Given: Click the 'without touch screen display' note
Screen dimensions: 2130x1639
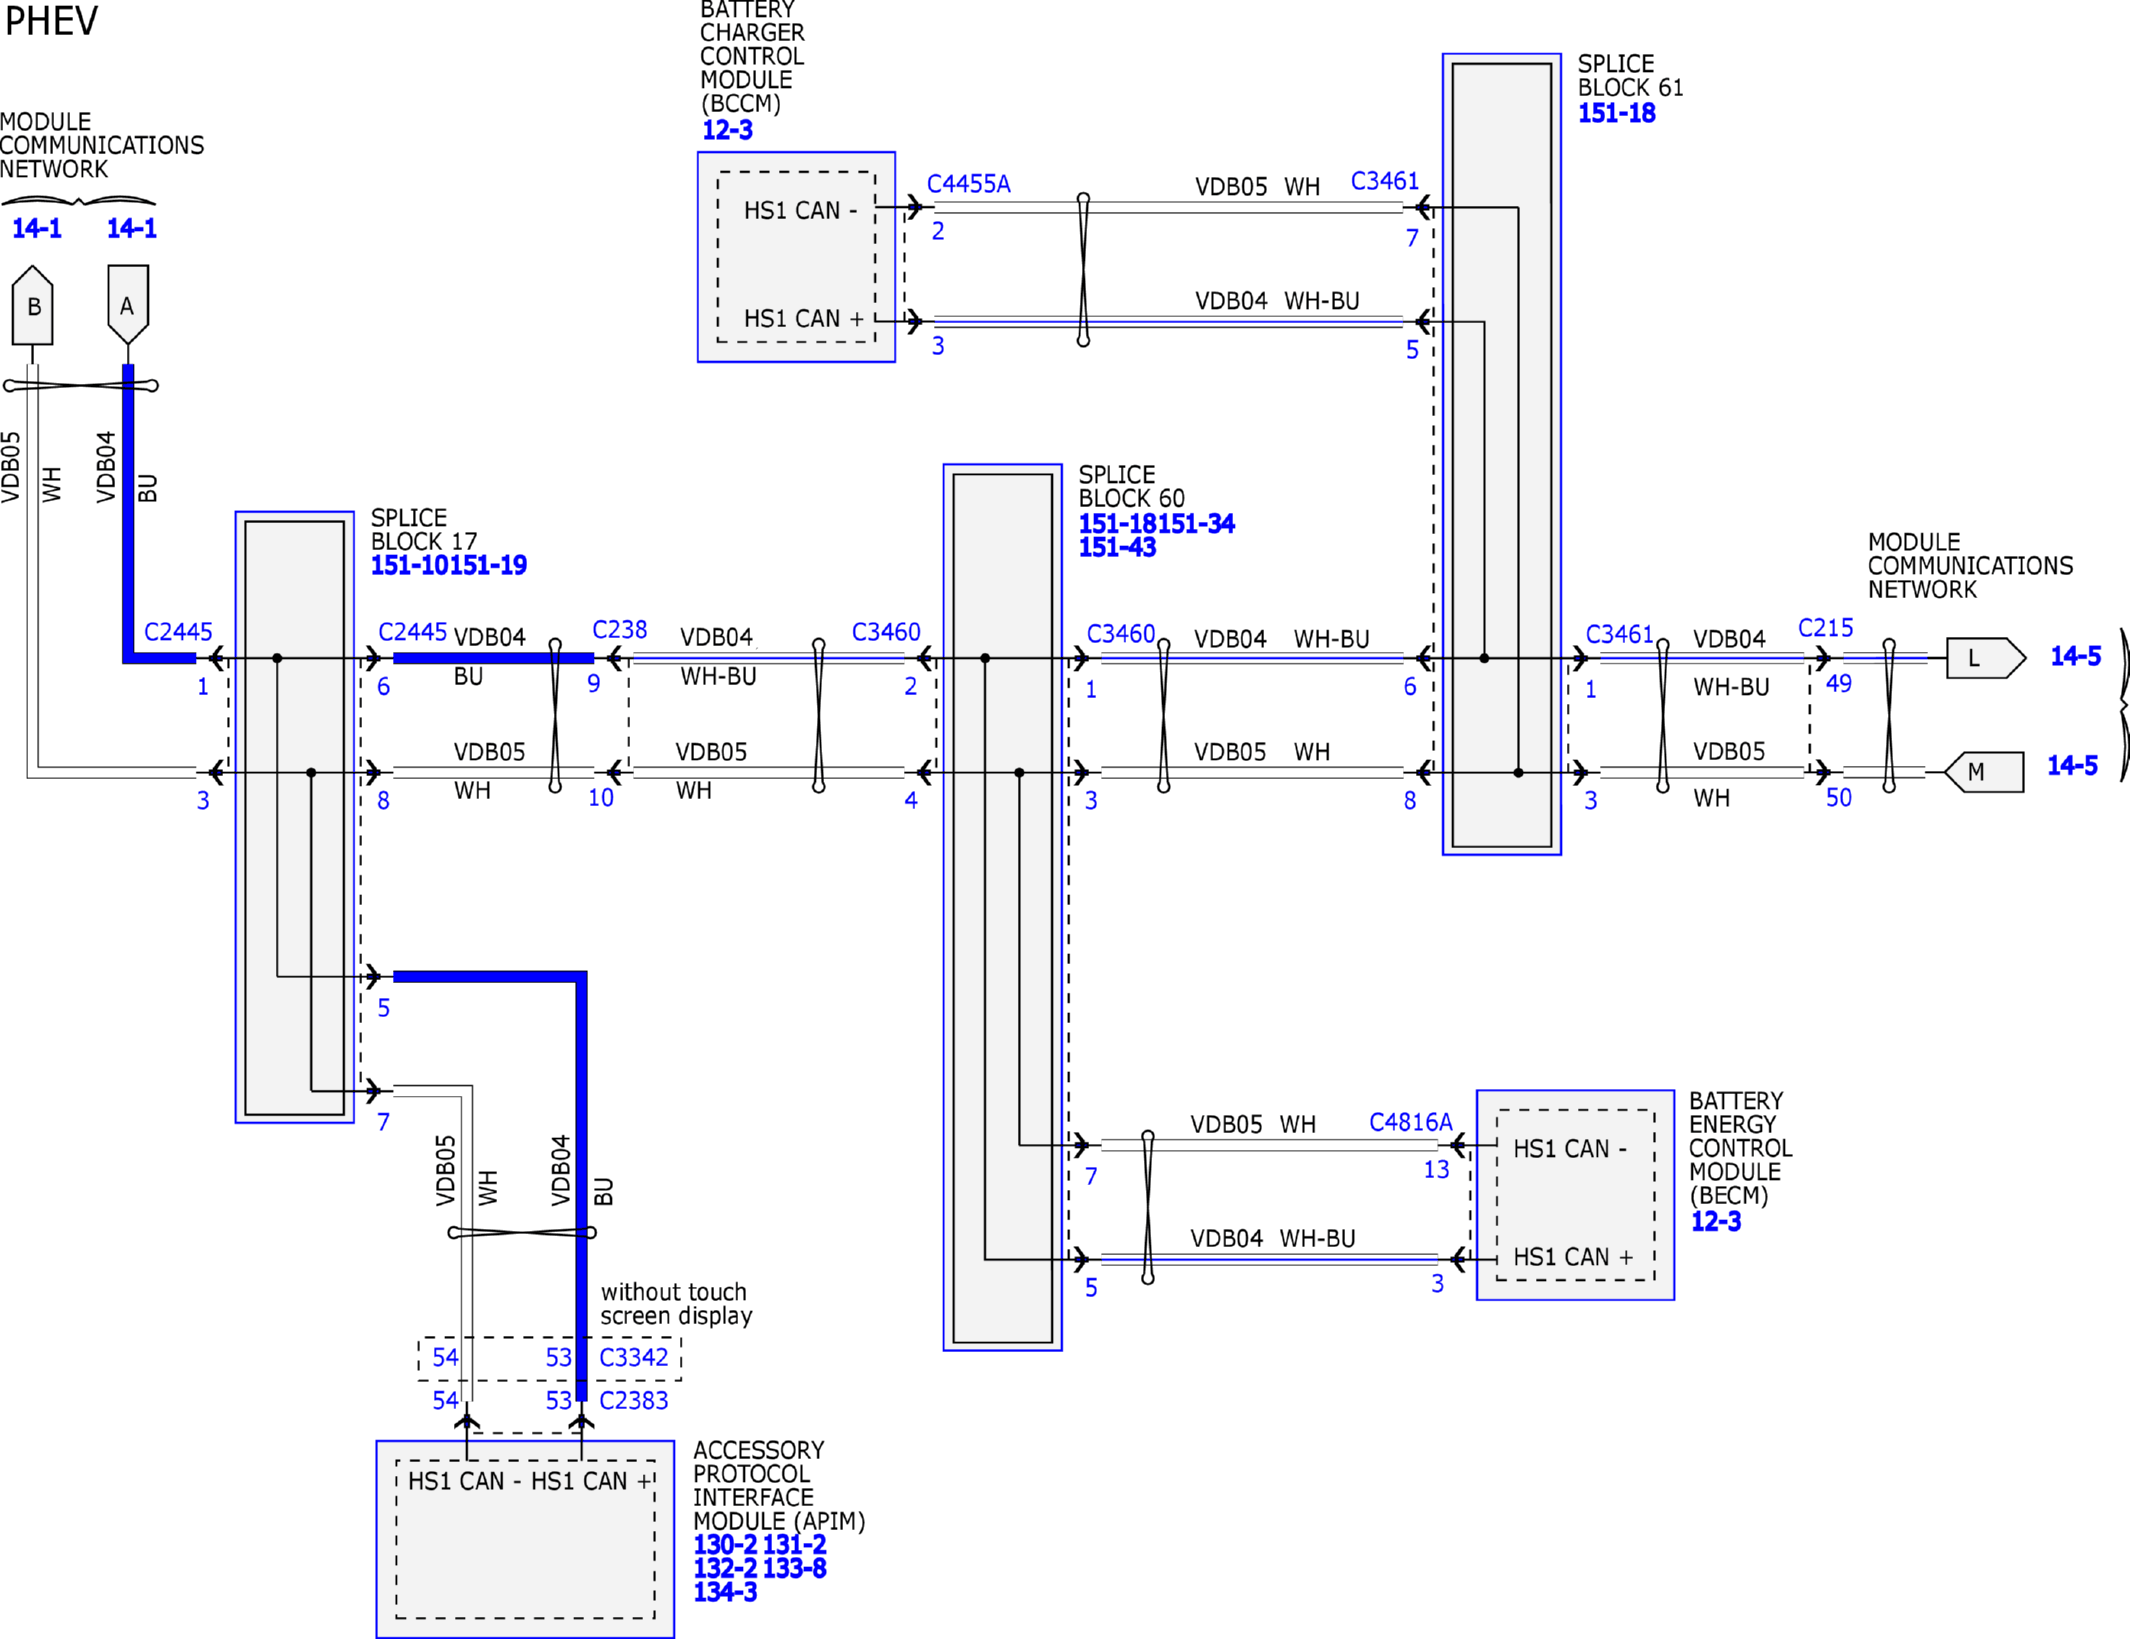Looking at the screenshot, I should [676, 1304].
